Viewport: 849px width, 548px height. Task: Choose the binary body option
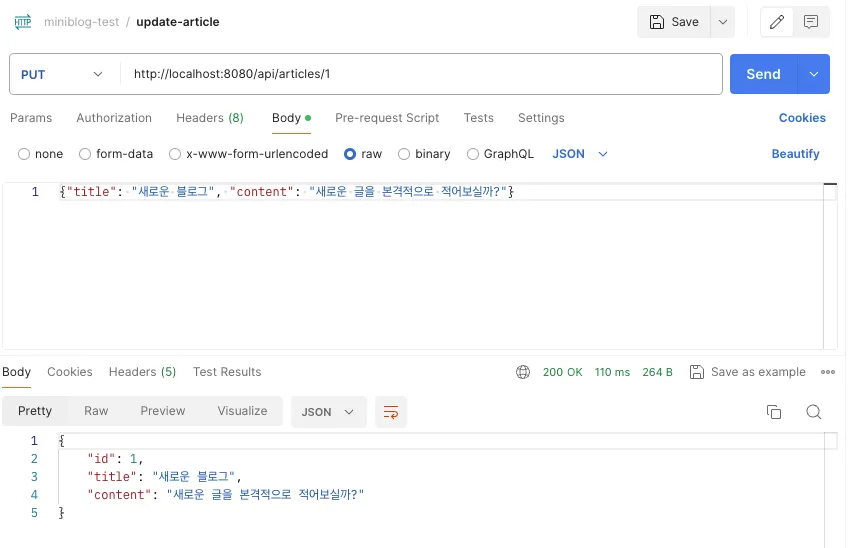point(404,154)
